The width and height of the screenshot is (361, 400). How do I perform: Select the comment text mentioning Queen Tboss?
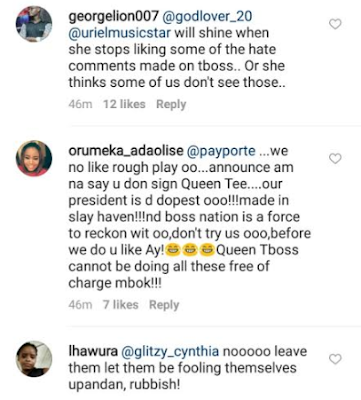(x=189, y=217)
